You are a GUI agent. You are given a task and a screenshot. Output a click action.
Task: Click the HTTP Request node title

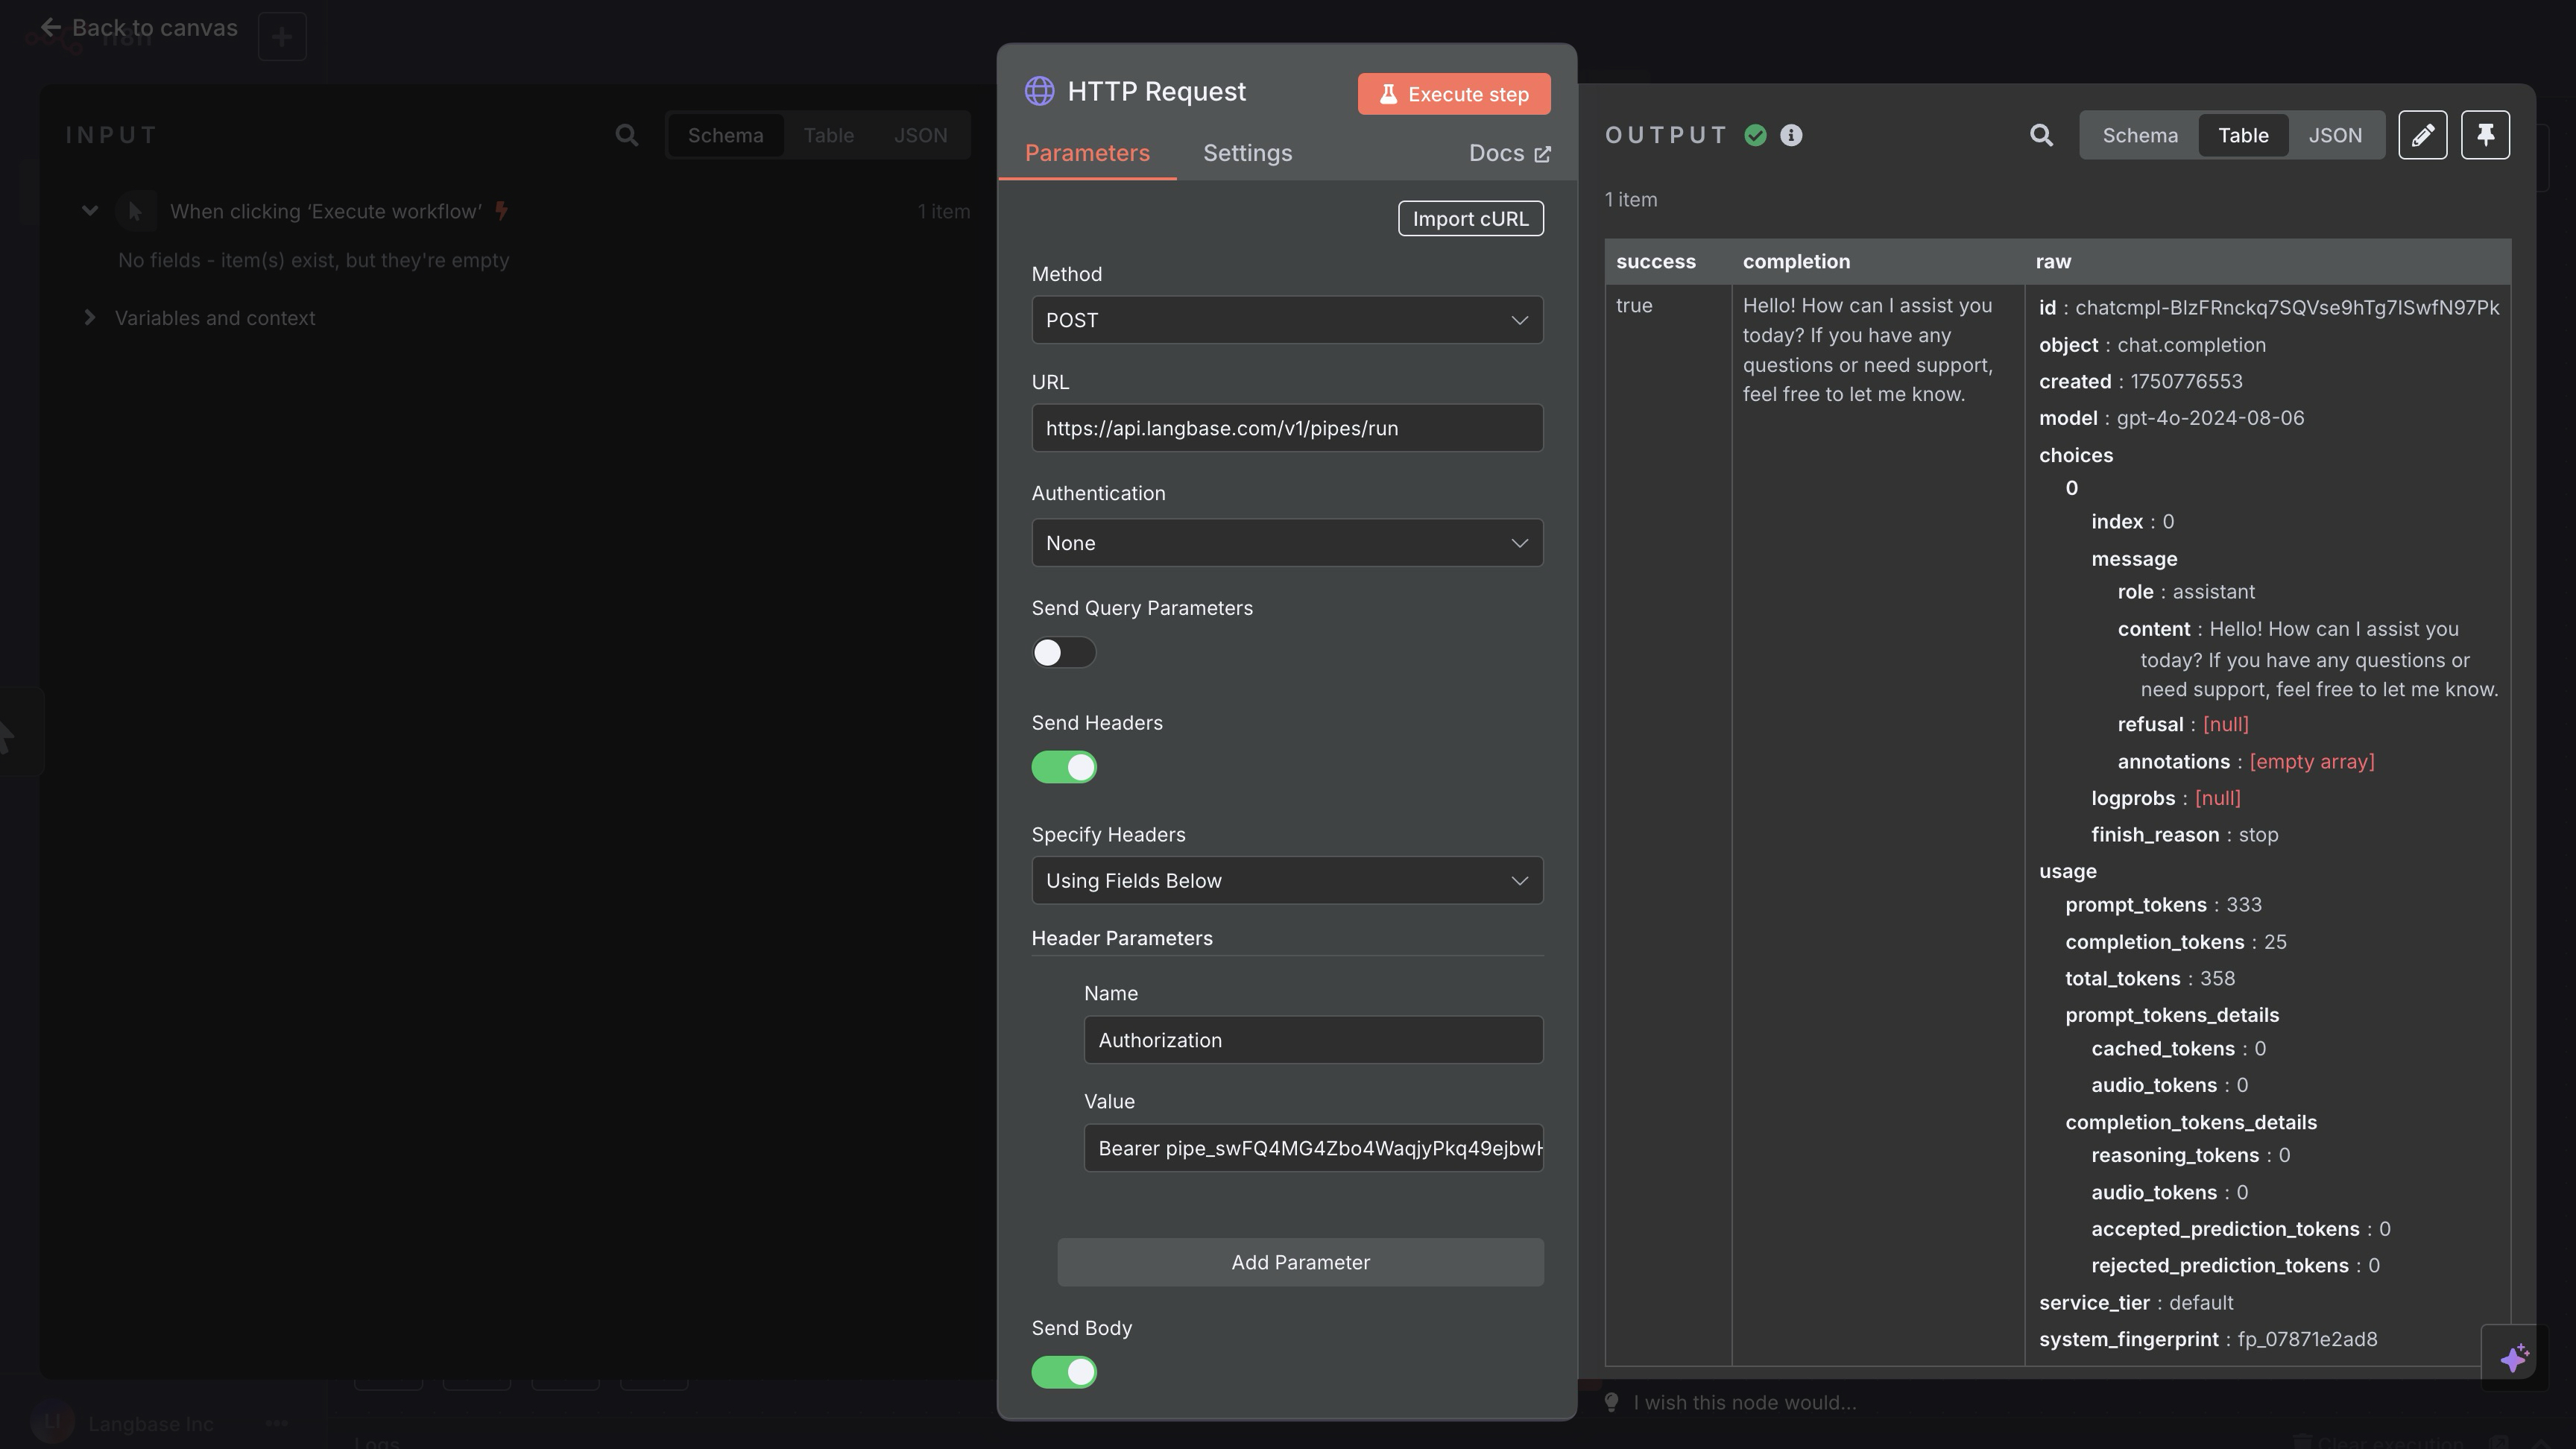(1156, 91)
